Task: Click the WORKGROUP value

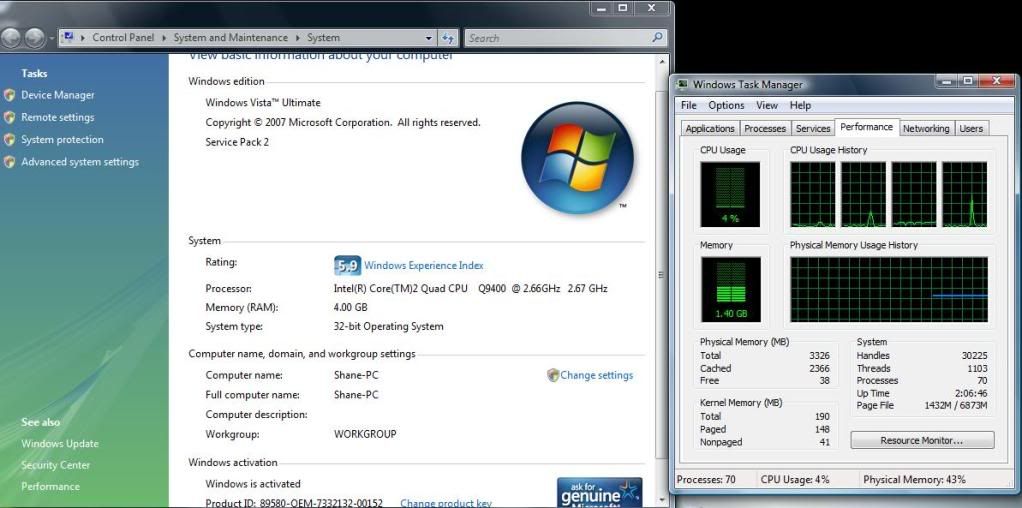Action: point(364,434)
